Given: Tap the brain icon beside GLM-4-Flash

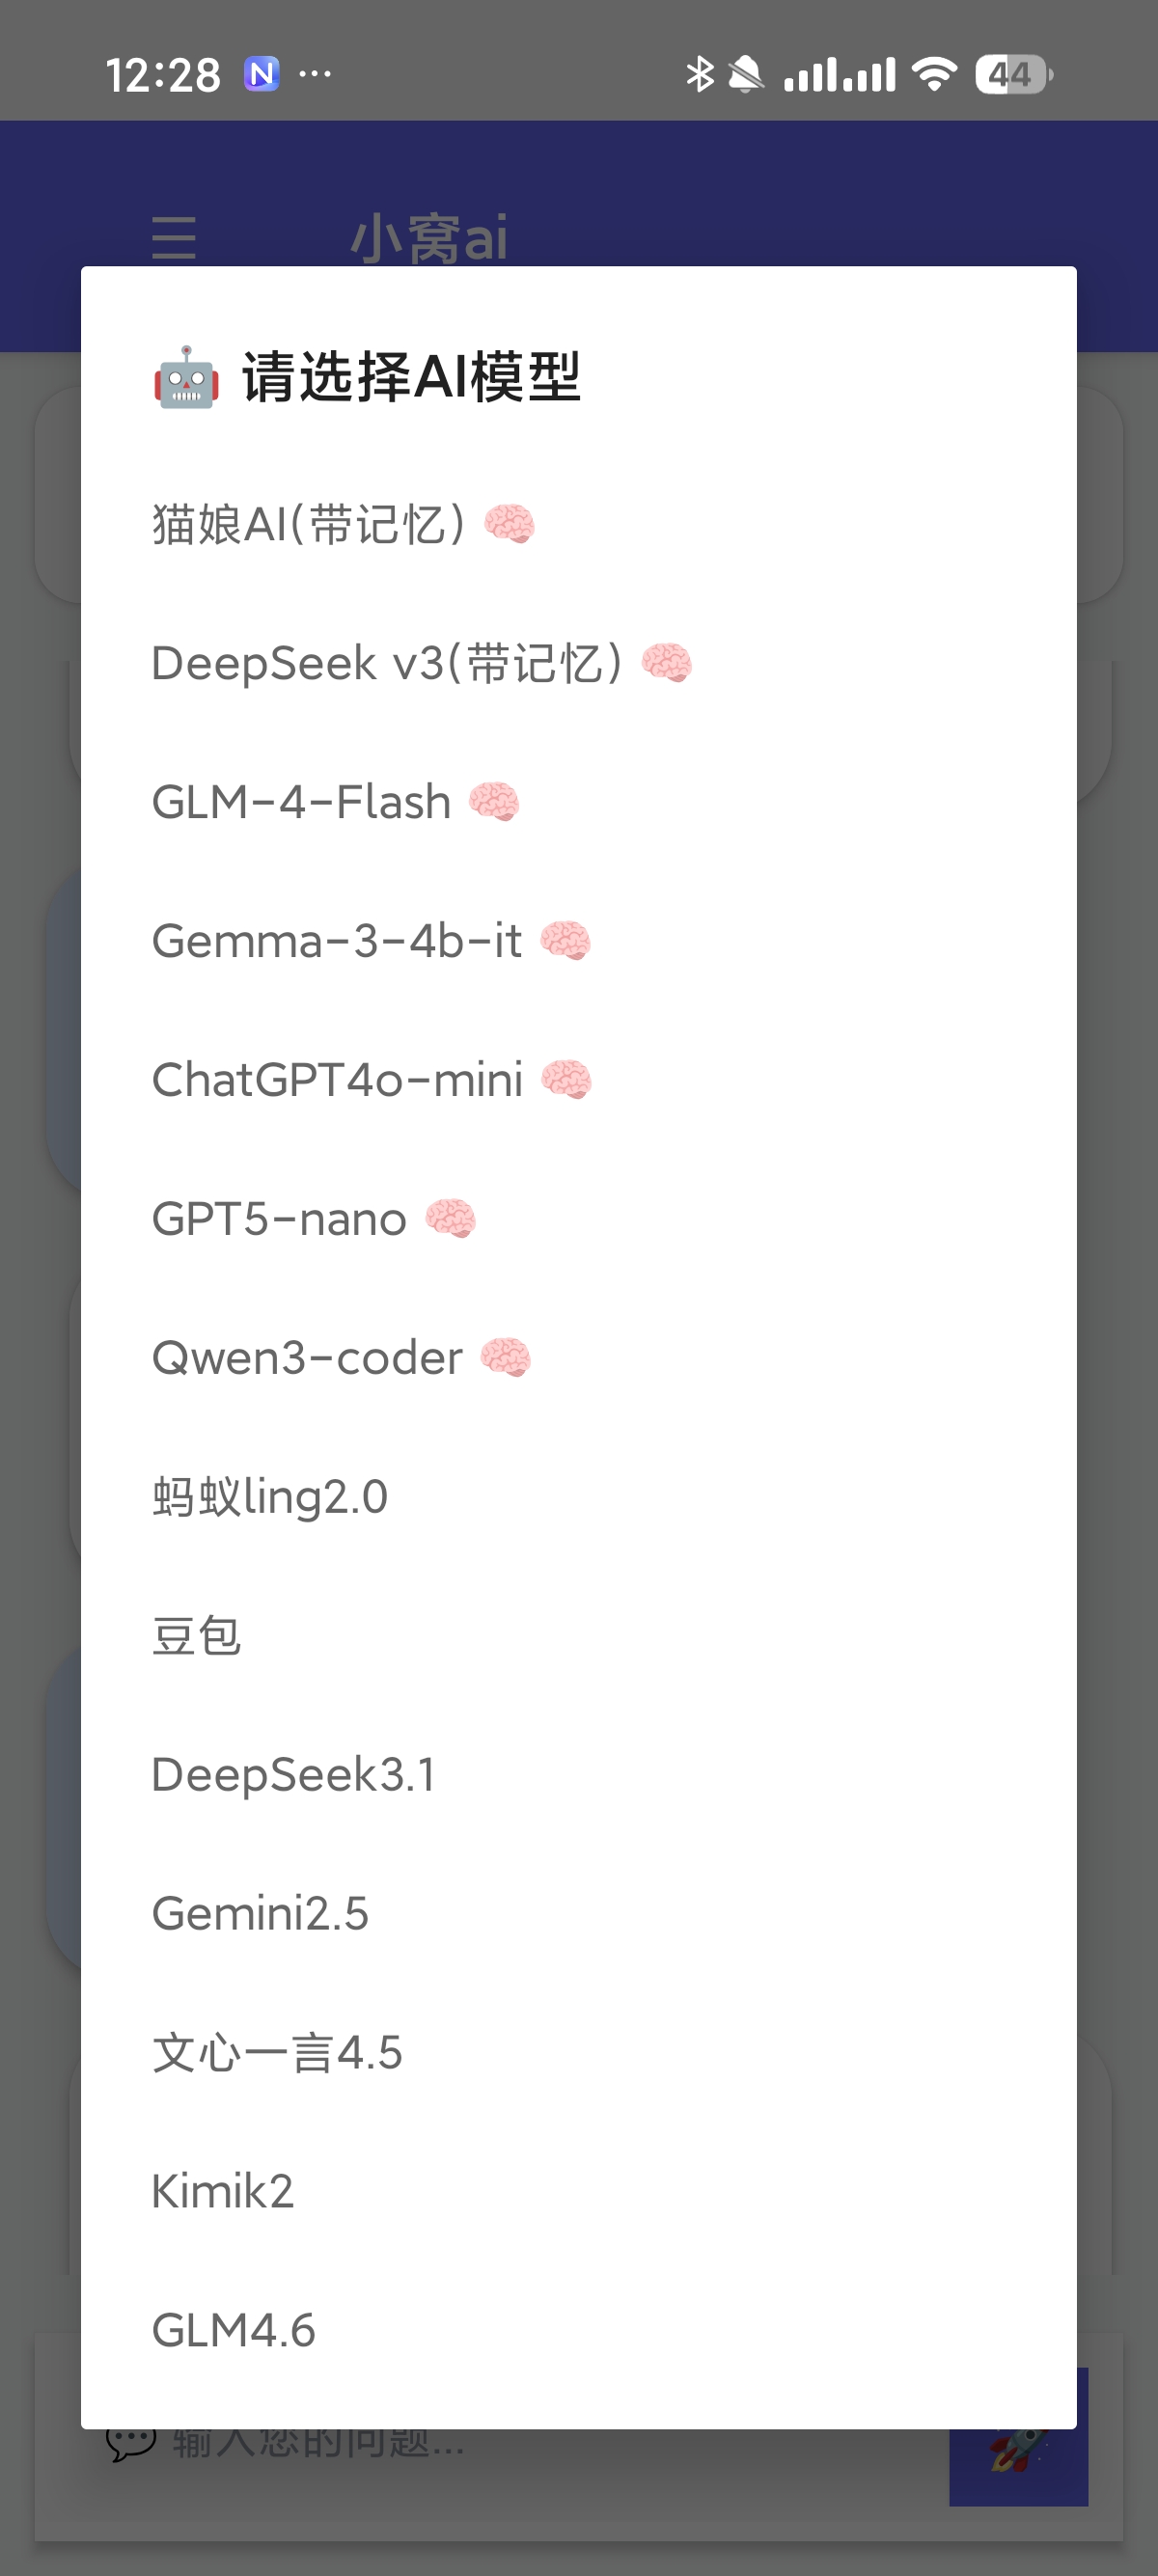Looking at the screenshot, I should [x=494, y=802].
